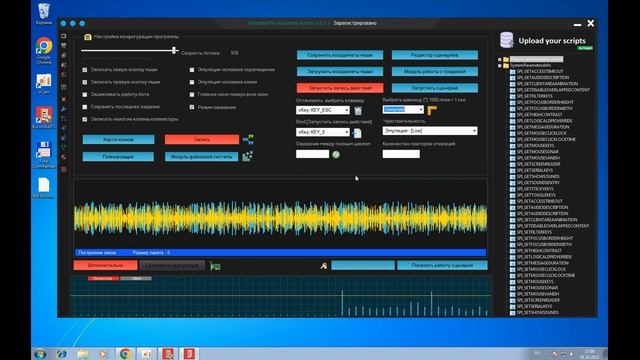Enable Главное окно поверх всех окон checkbox
This screenshot has height=360, width=640.
(x=192, y=94)
